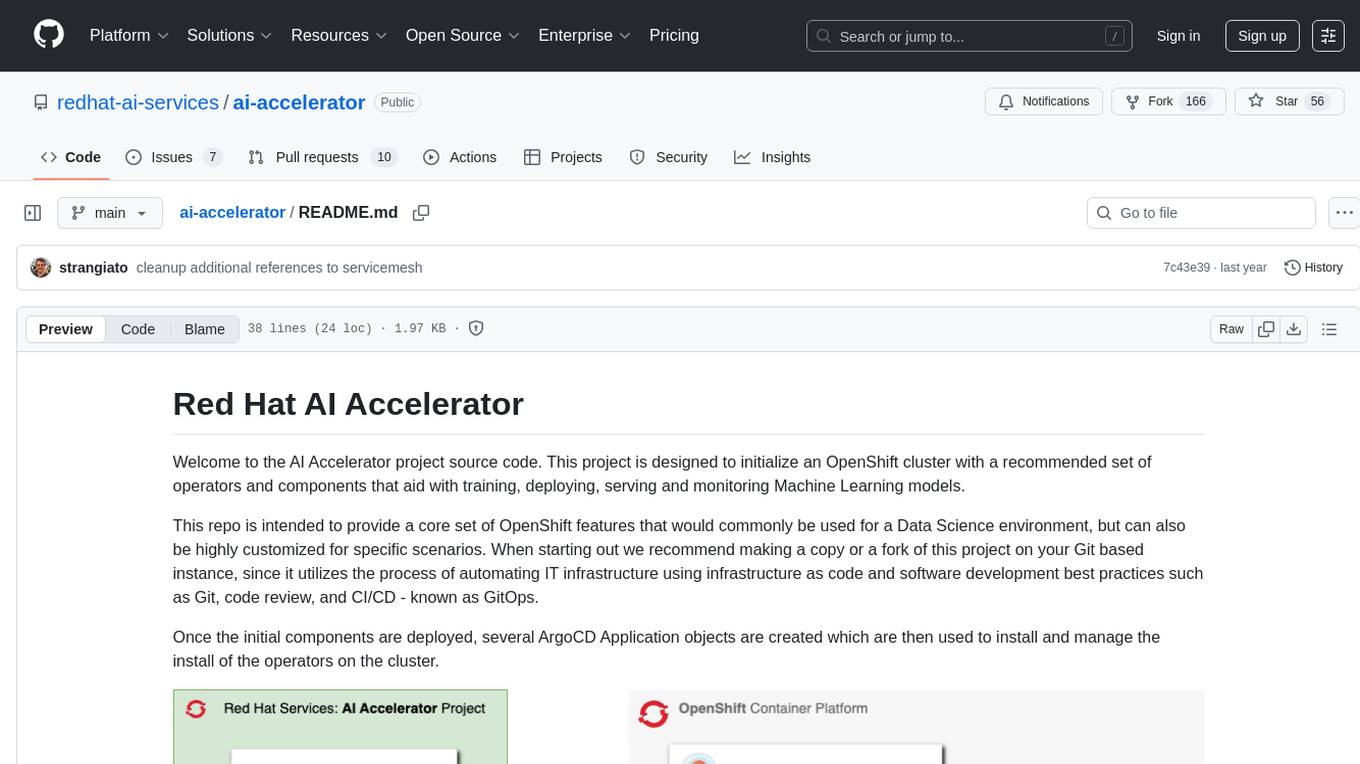
Task: Open the Issues tab
Action: point(173,157)
